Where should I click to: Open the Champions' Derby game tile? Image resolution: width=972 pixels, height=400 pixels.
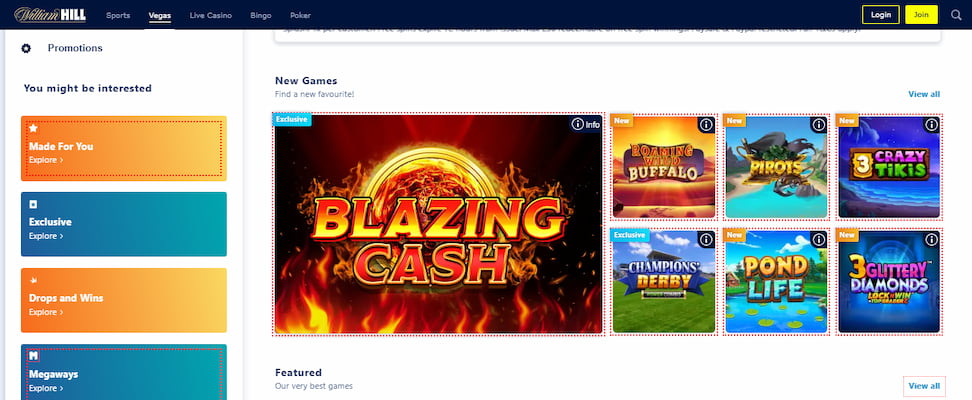(x=664, y=281)
